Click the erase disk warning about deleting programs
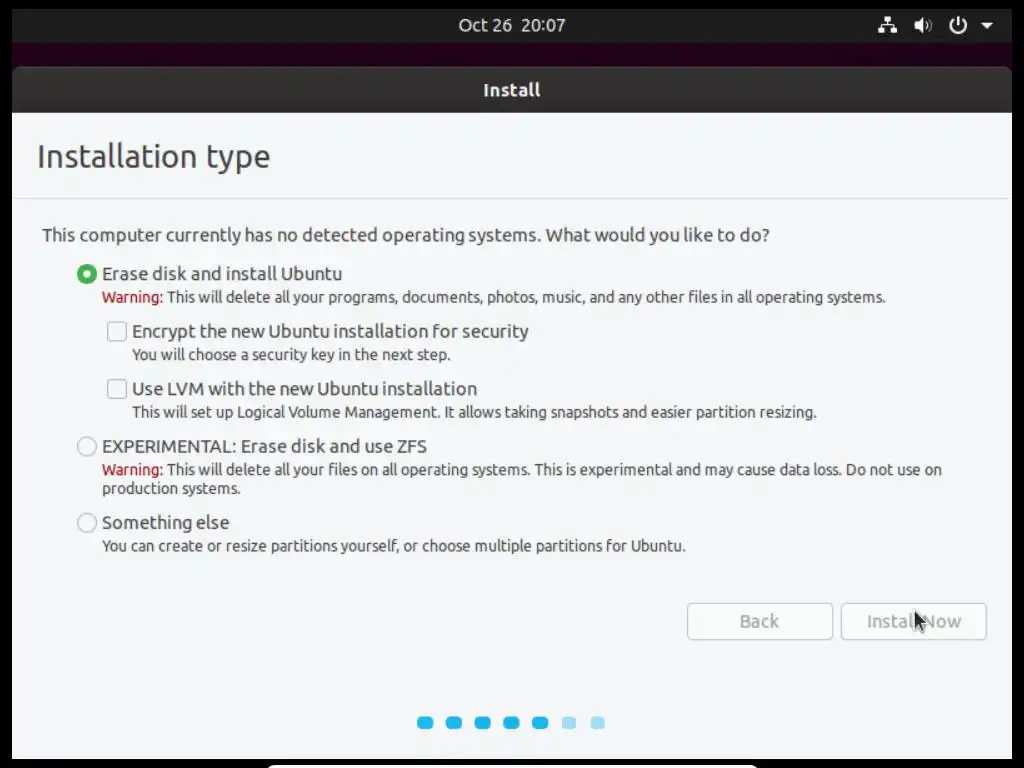Viewport: 1024px width, 768px height. point(494,297)
